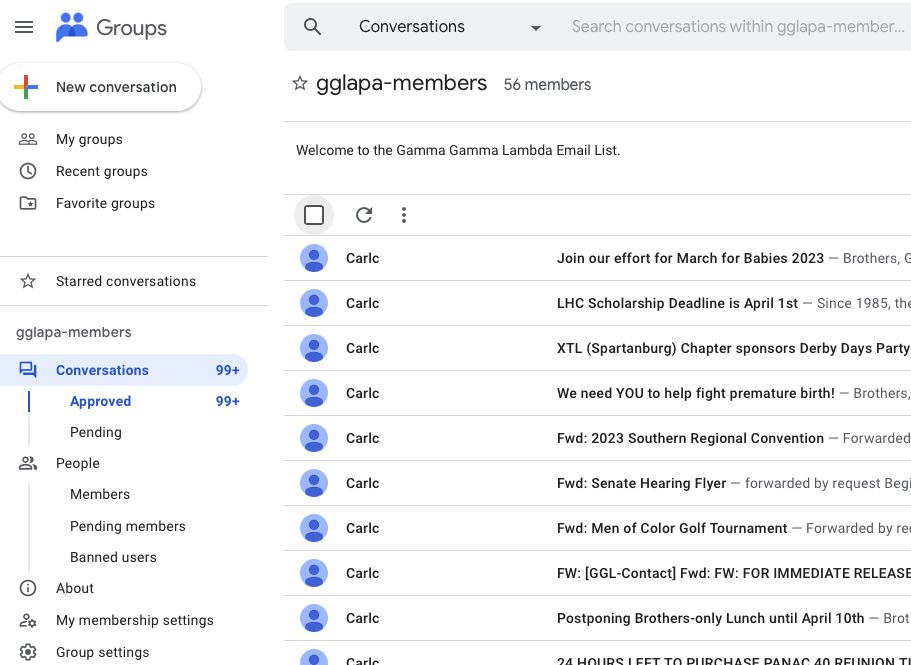The width and height of the screenshot is (911, 665).
Task: Start a New conversation
Action: [100, 88]
